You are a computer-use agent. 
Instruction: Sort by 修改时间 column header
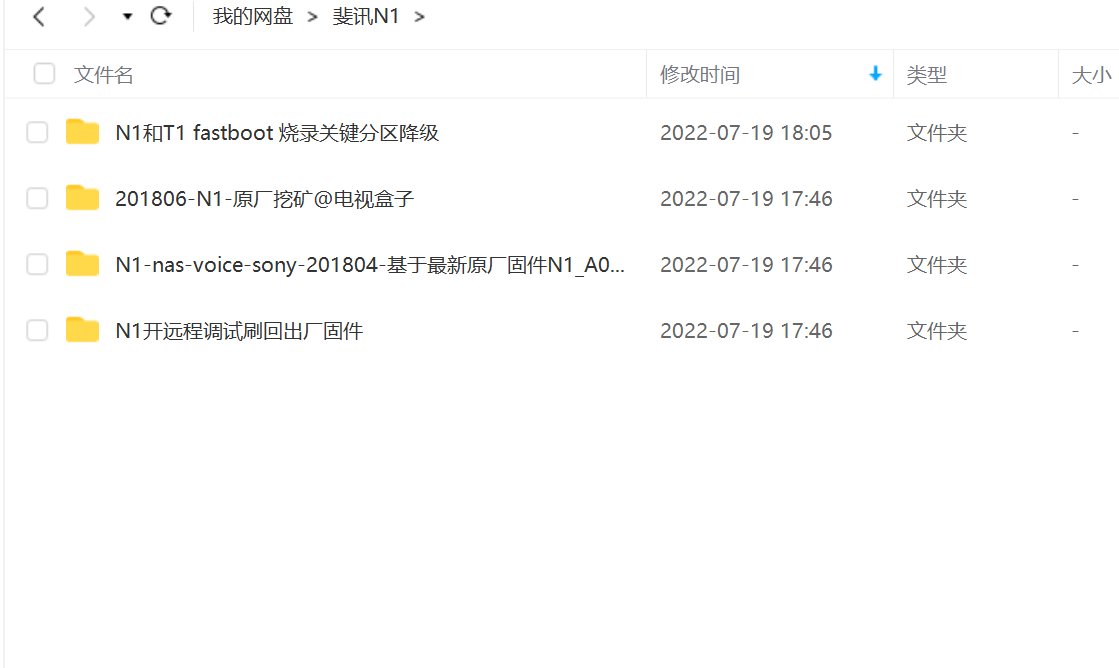(700, 74)
